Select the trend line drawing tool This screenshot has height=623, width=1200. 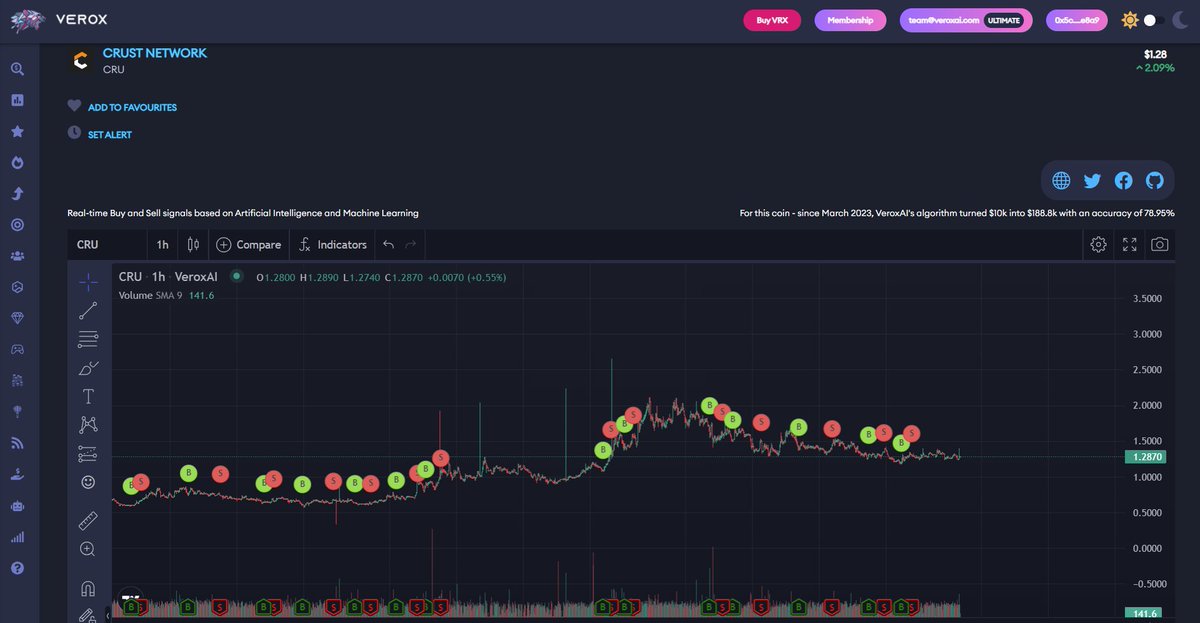point(88,311)
